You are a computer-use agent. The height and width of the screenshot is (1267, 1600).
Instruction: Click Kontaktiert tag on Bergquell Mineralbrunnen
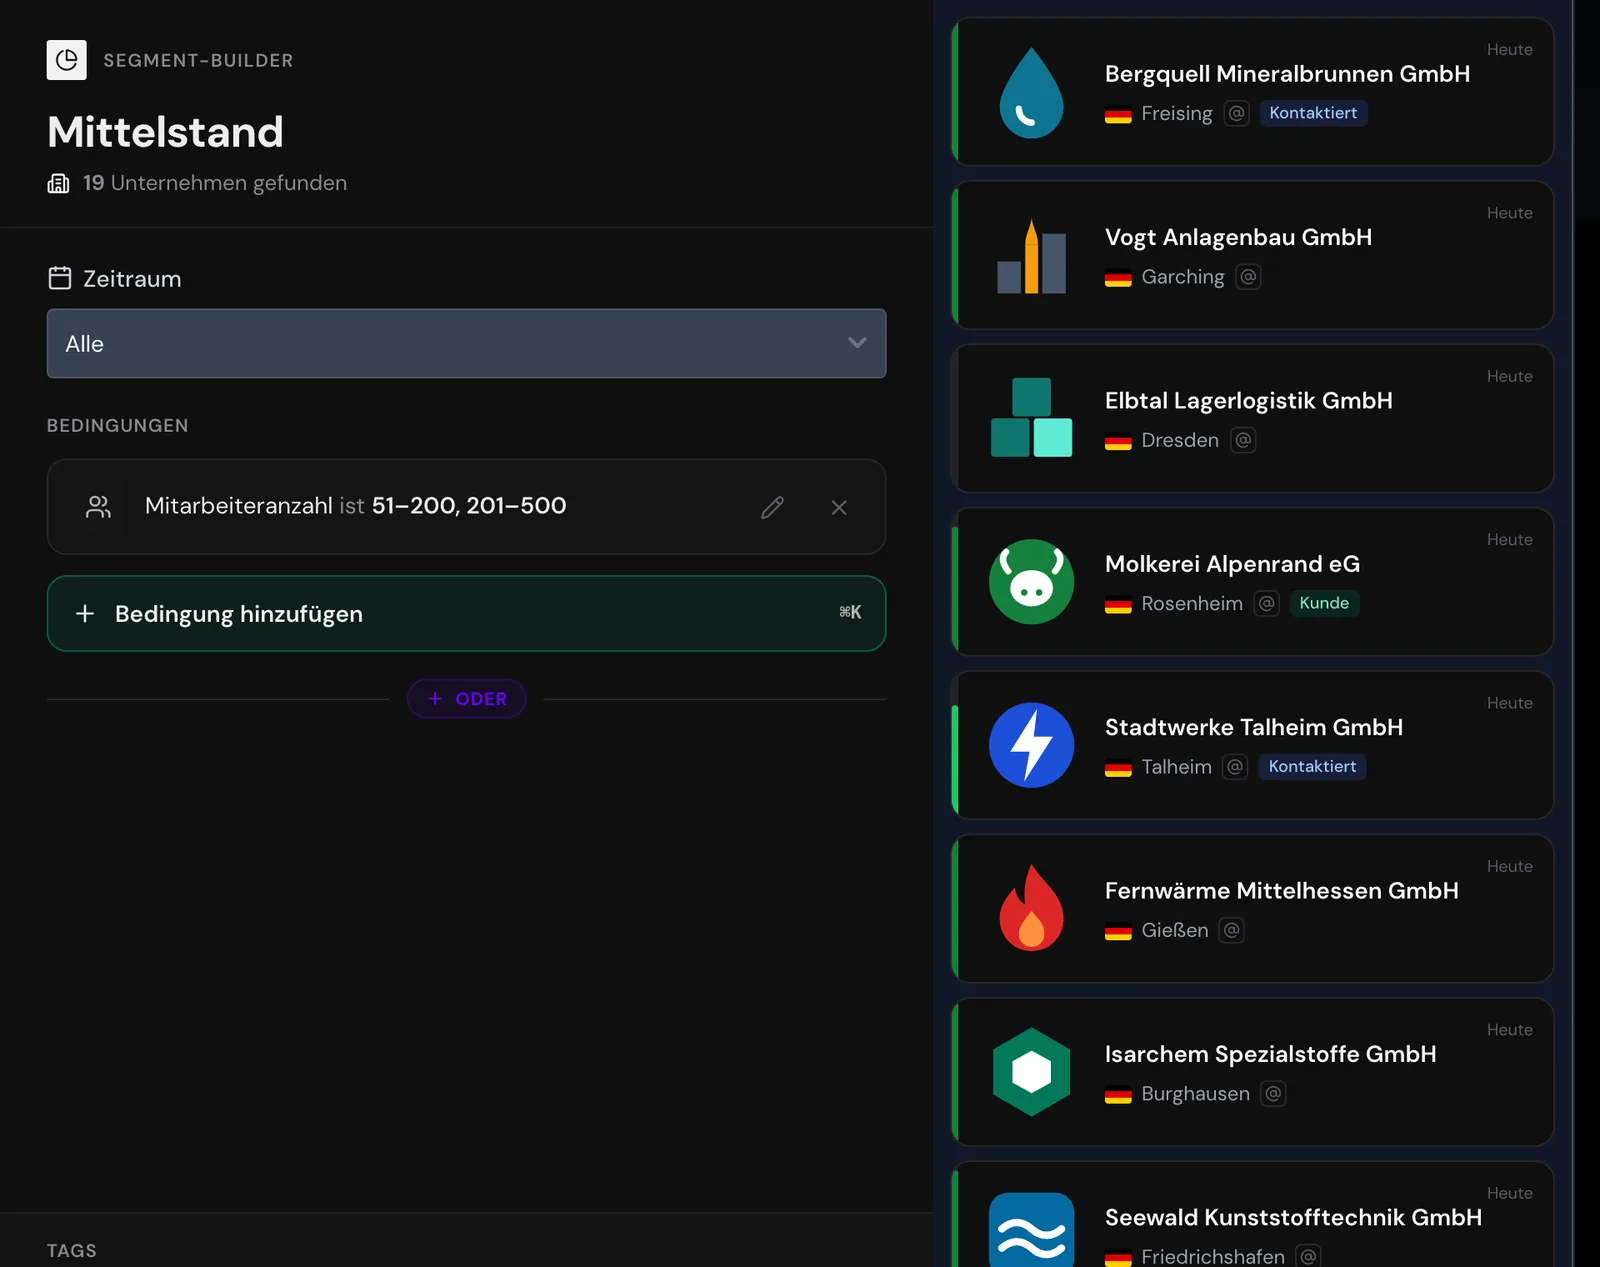(1313, 113)
